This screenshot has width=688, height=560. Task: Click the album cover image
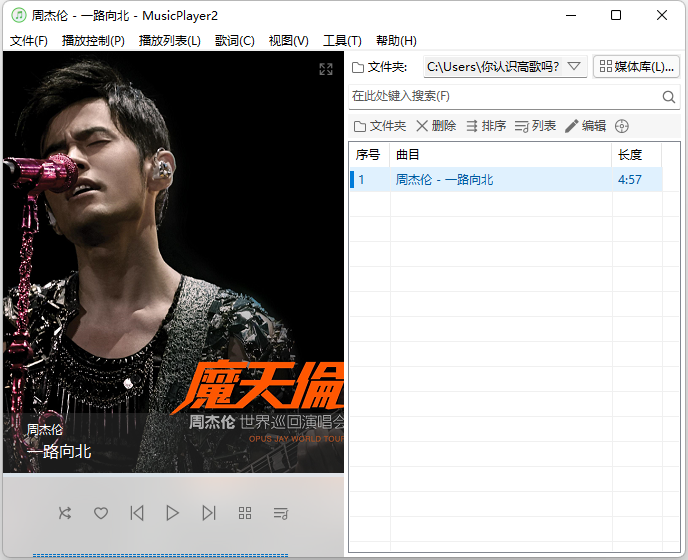click(173, 262)
